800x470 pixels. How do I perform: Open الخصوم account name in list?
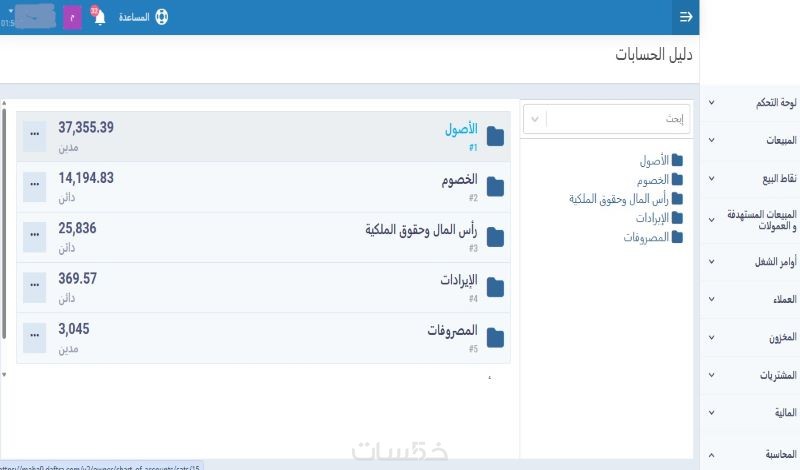tap(460, 180)
